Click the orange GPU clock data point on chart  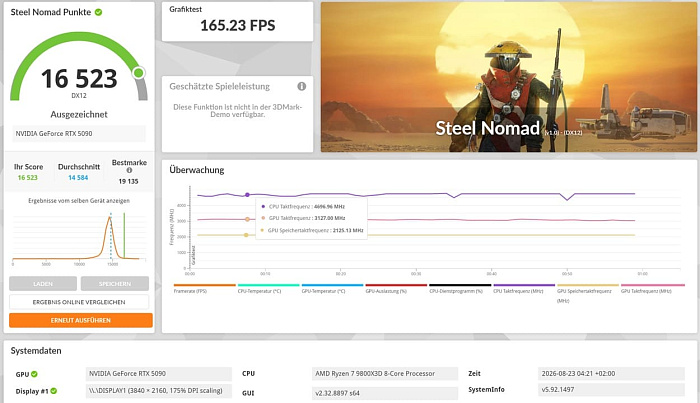pyautogui.click(x=247, y=219)
